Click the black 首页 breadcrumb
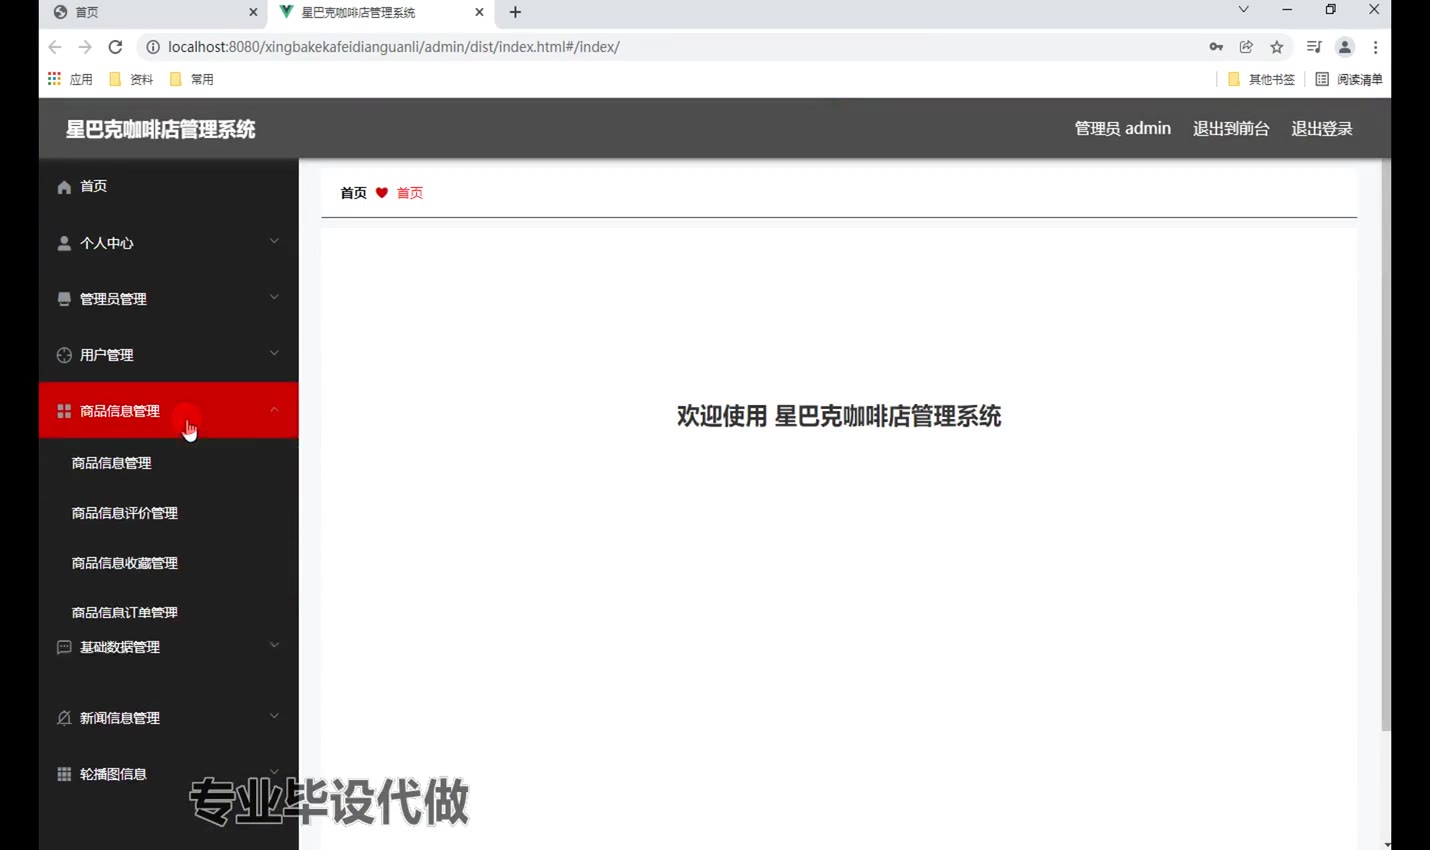1430x850 pixels. tap(353, 193)
